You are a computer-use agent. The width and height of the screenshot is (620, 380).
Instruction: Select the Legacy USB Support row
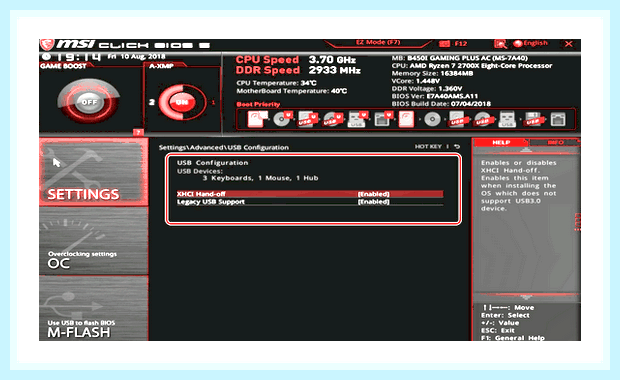coord(310,202)
